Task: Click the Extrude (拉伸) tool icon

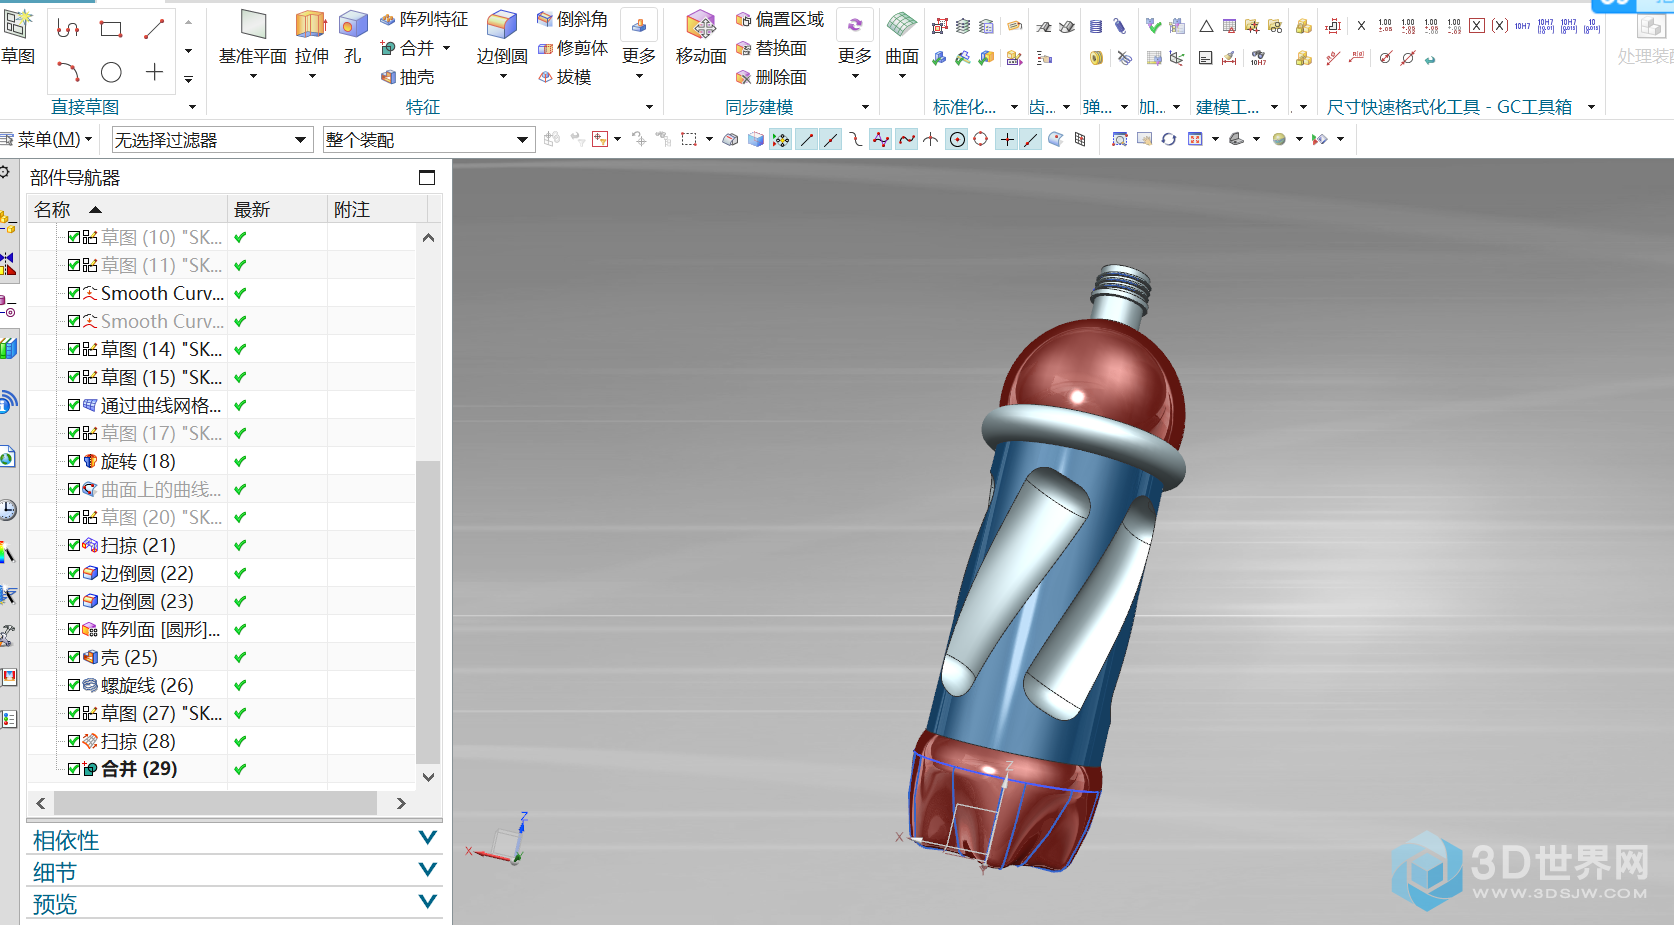Action: pyautogui.click(x=311, y=25)
